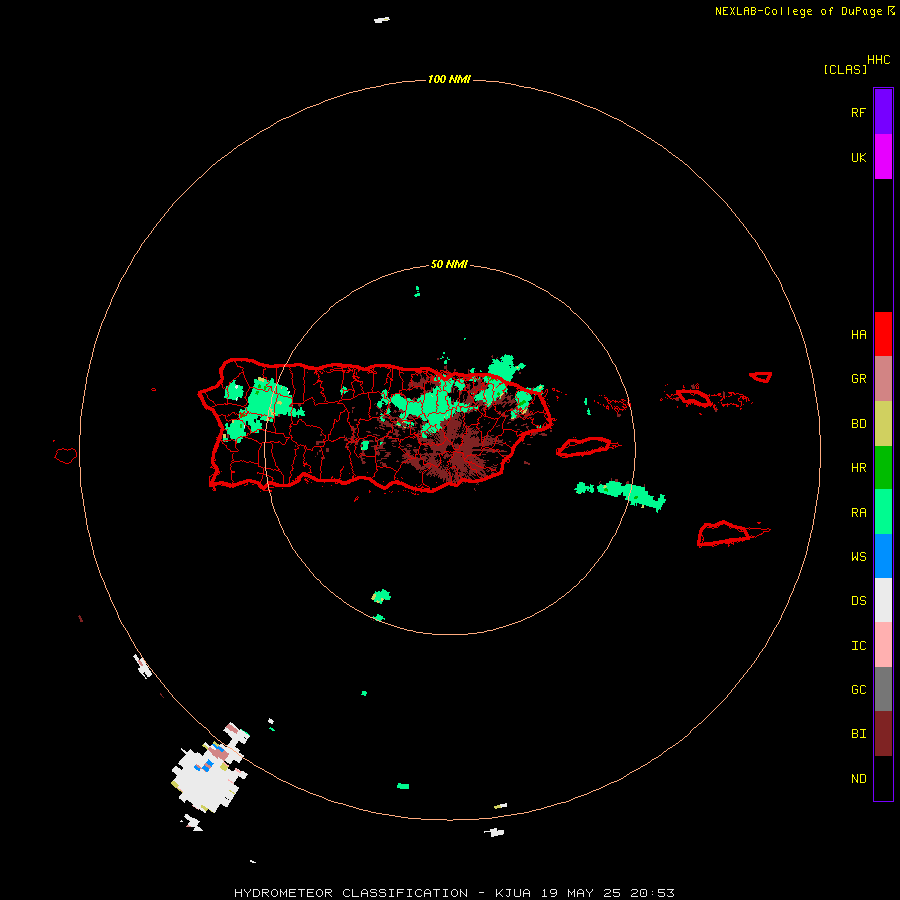Image resolution: width=900 pixels, height=900 pixels.
Task: Select the GR legend color block
Action: (883, 378)
